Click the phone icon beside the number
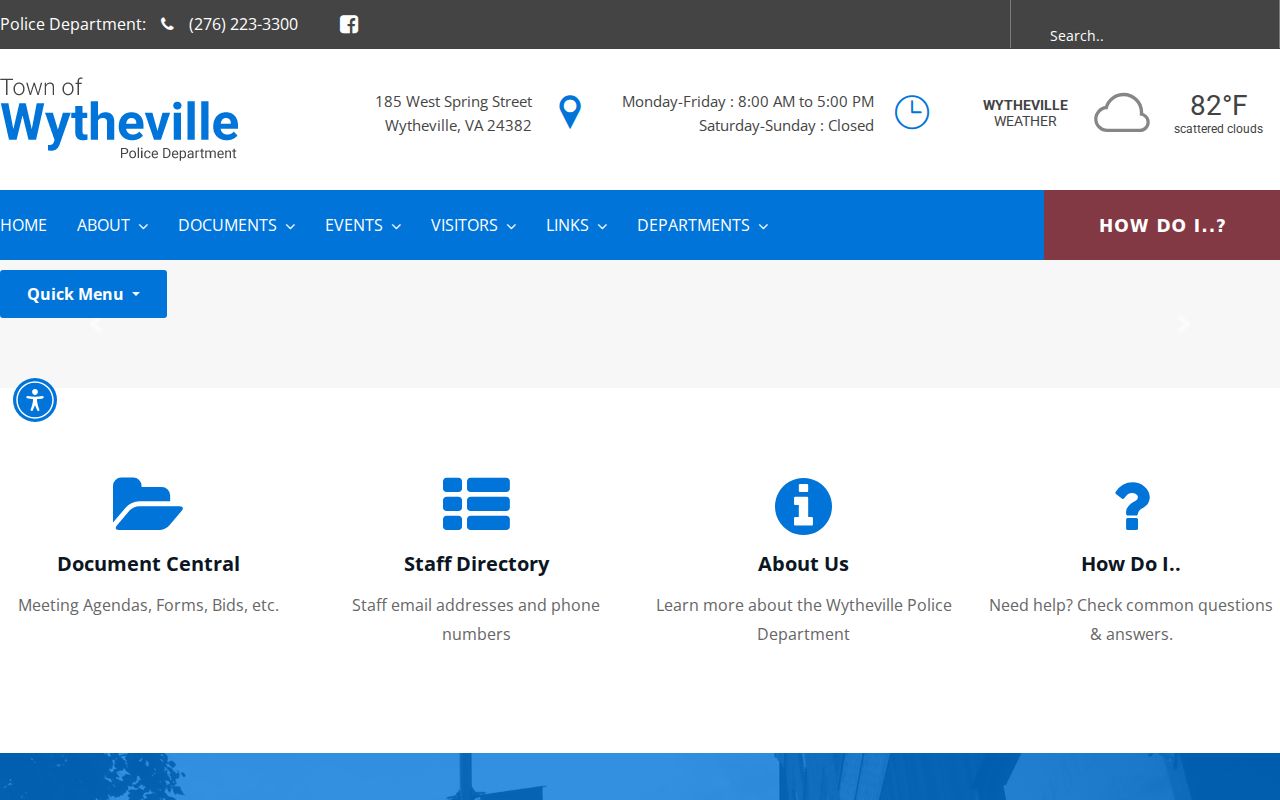 point(167,24)
